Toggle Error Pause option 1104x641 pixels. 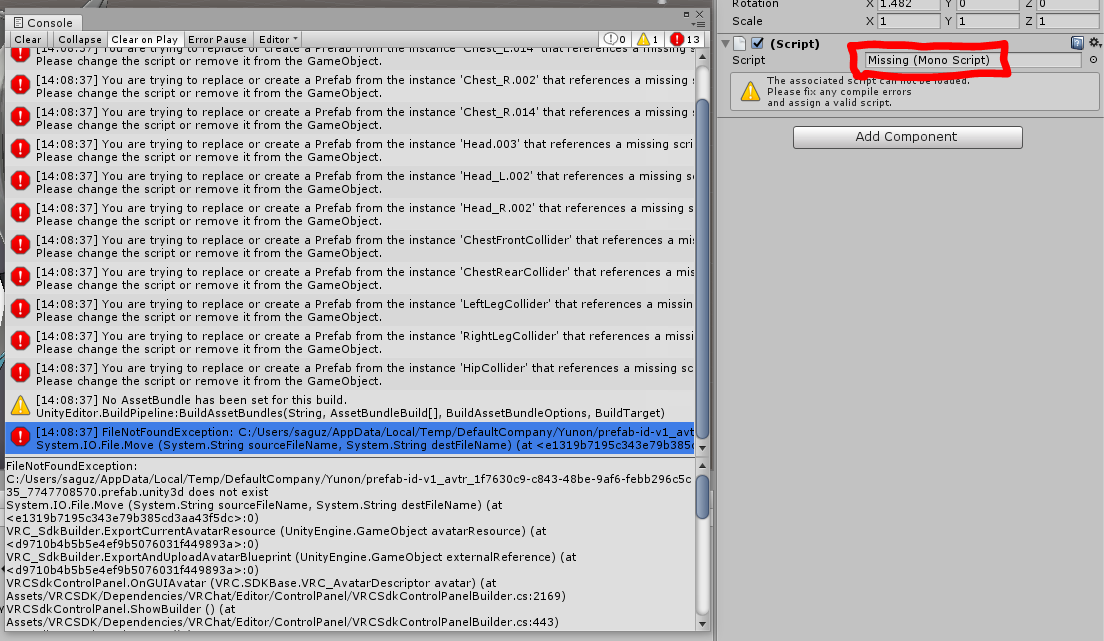217,39
